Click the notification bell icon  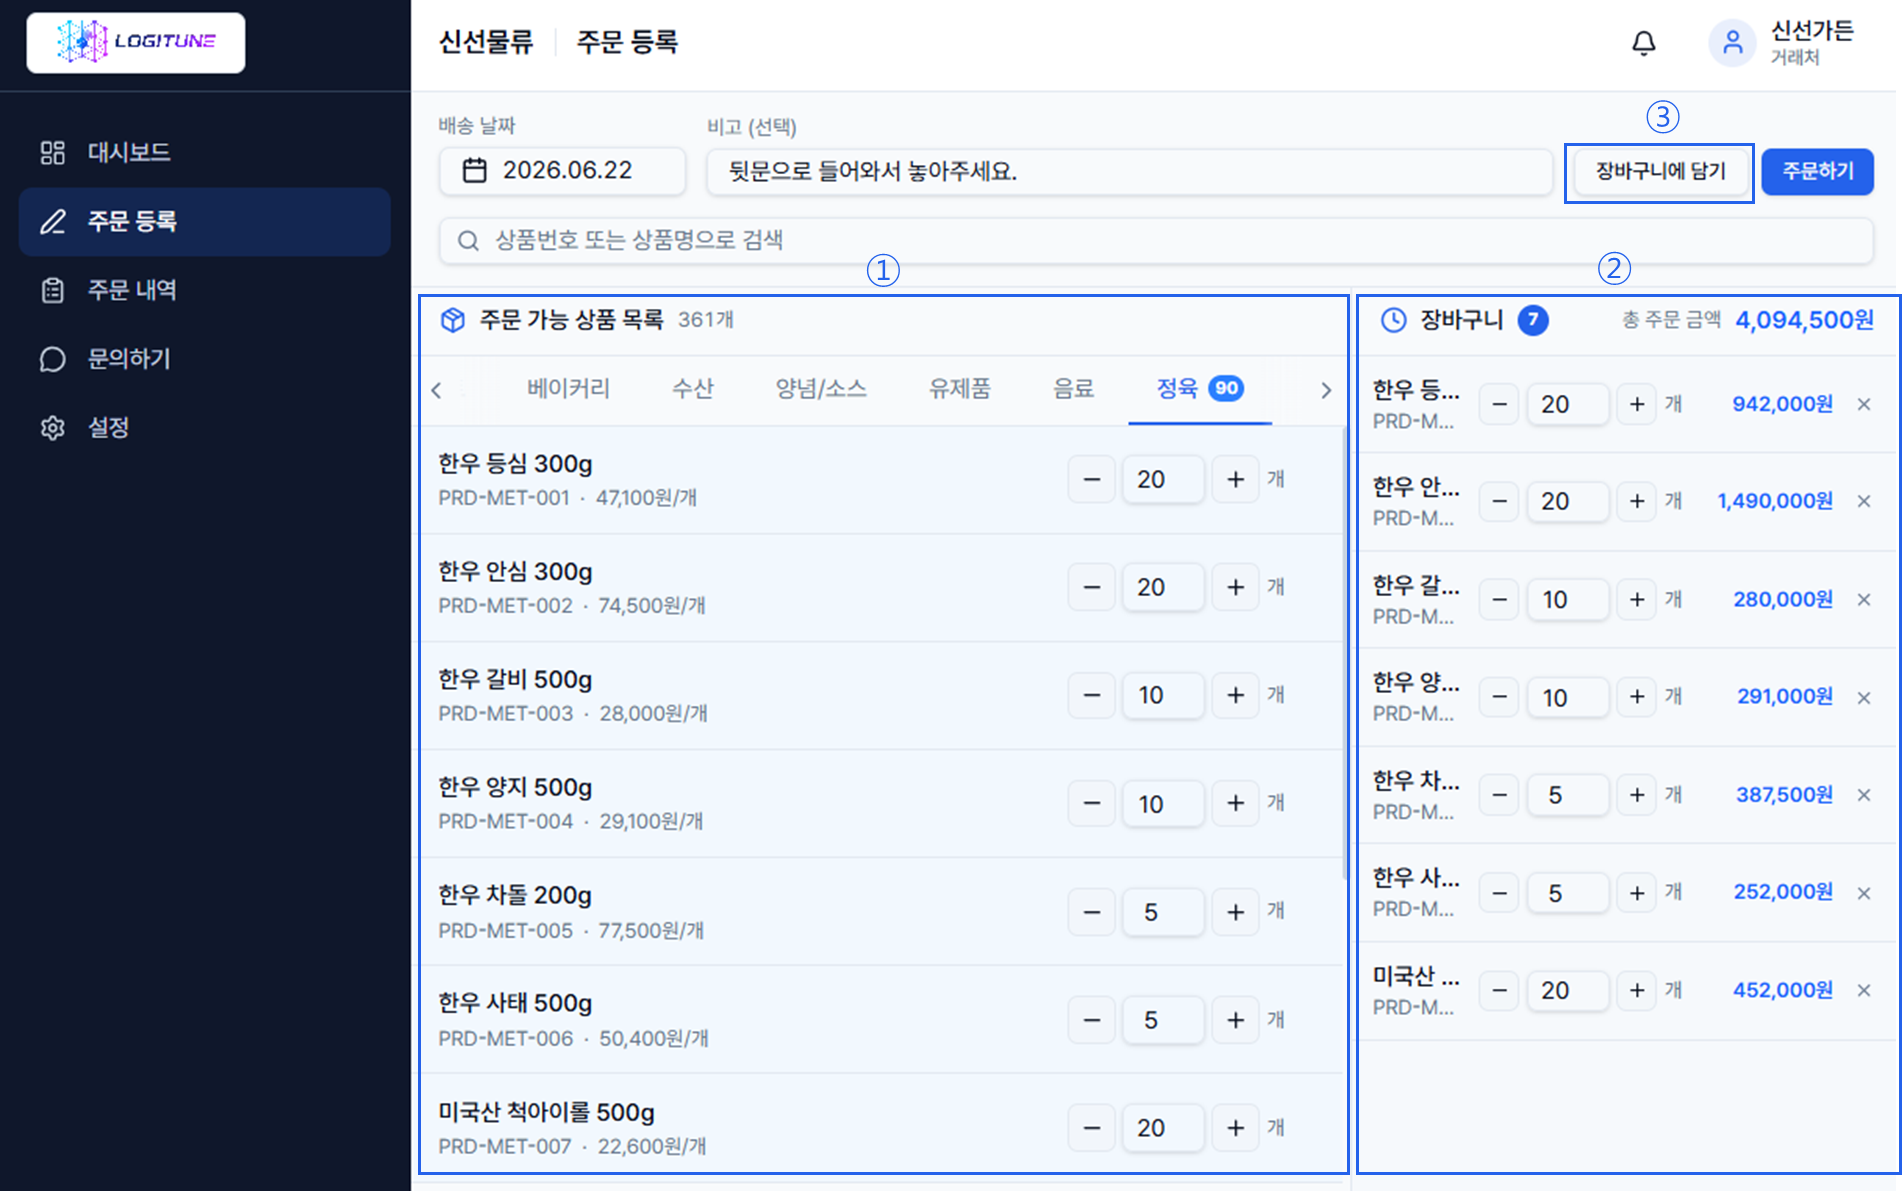coord(1643,43)
